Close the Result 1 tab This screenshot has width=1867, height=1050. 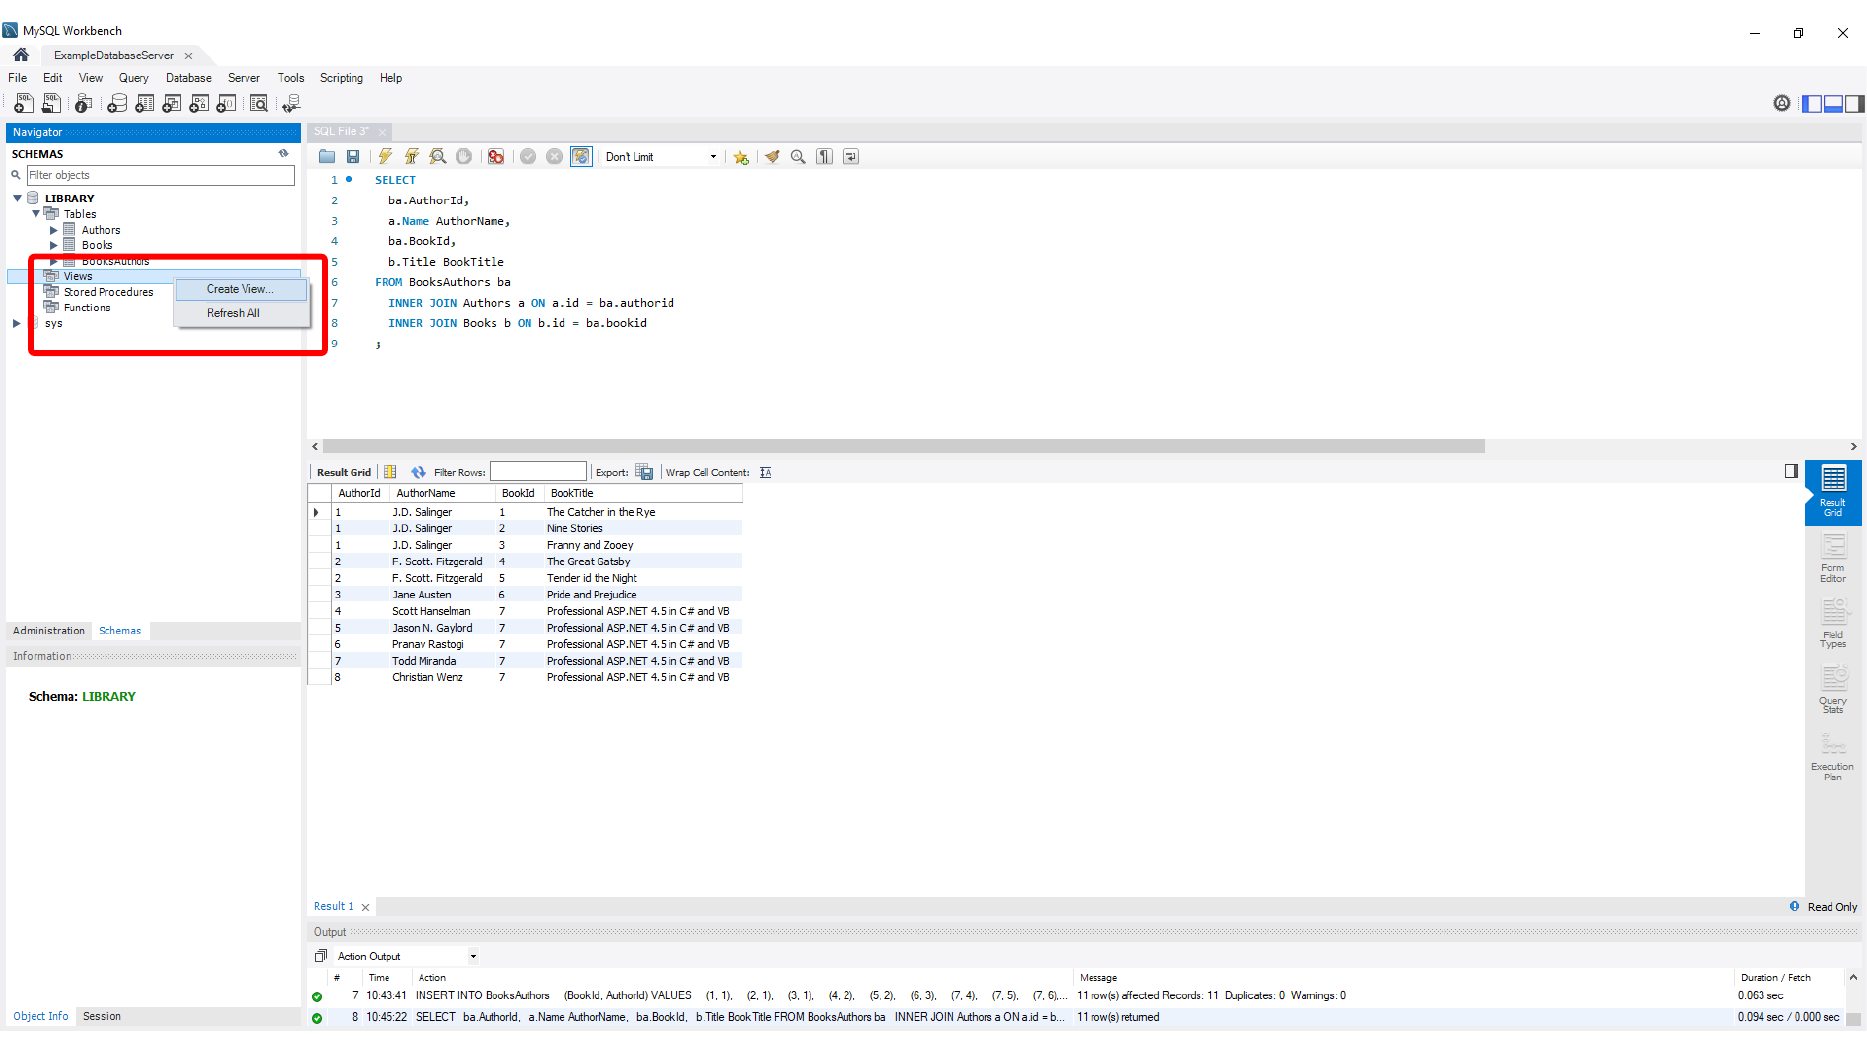point(365,907)
